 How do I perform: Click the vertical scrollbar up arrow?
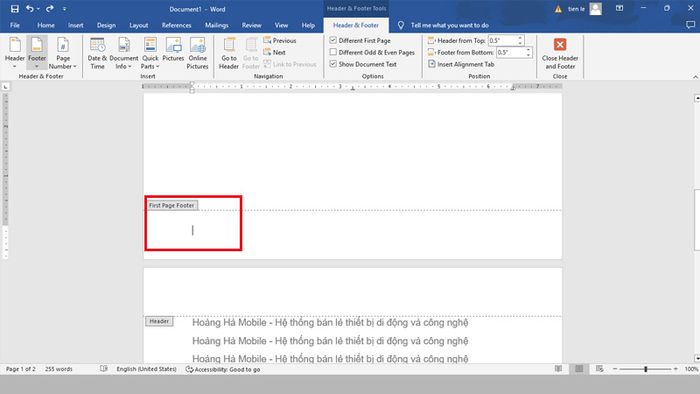(696, 98)
